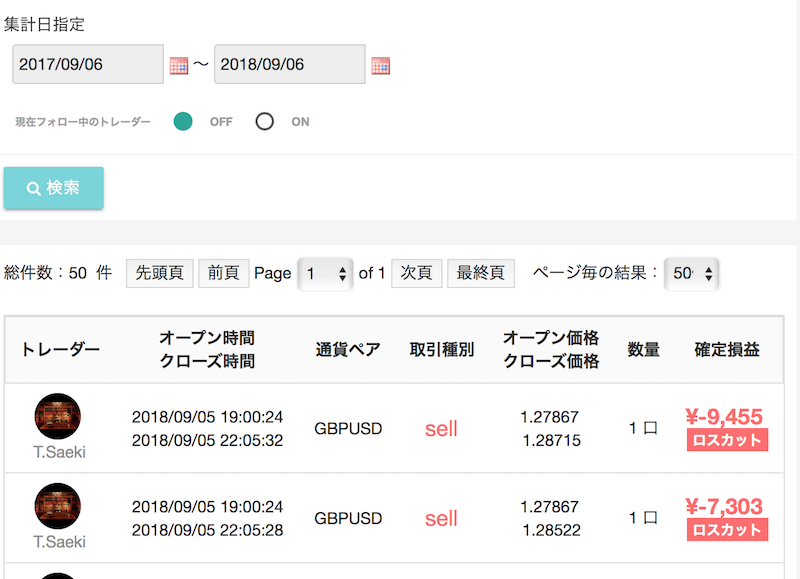
Task: Click end date field 2018/09/06
Action: pos(290,65)
